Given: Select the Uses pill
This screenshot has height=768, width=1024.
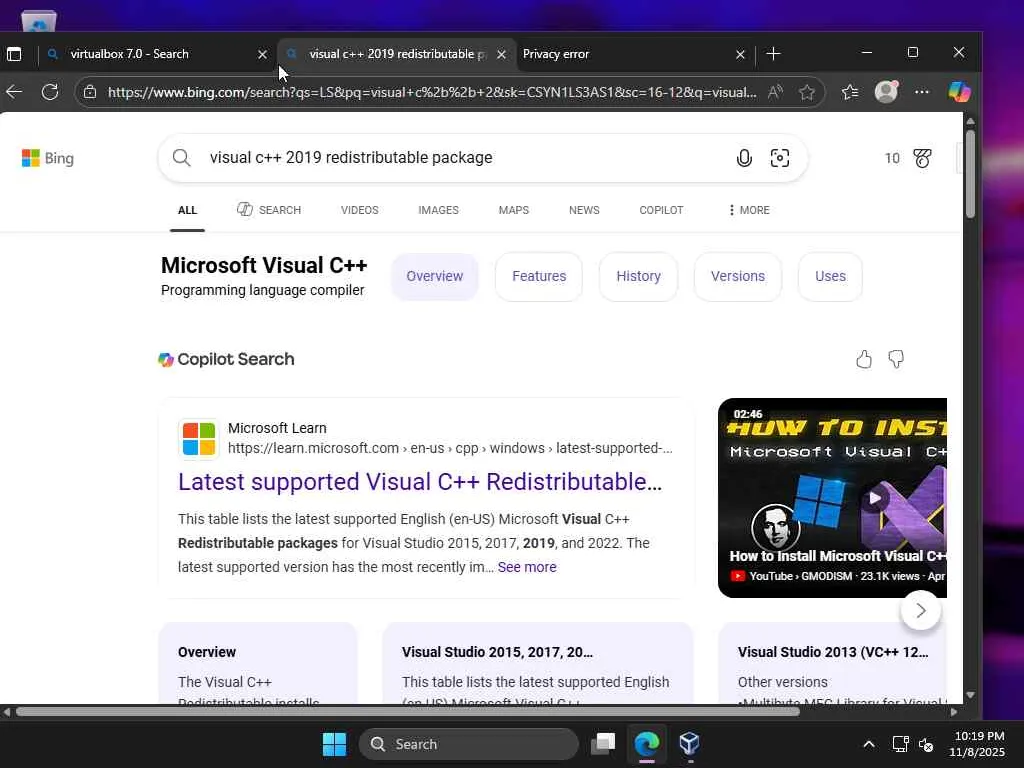Looking at the screenshot, I should click(830, 276).
